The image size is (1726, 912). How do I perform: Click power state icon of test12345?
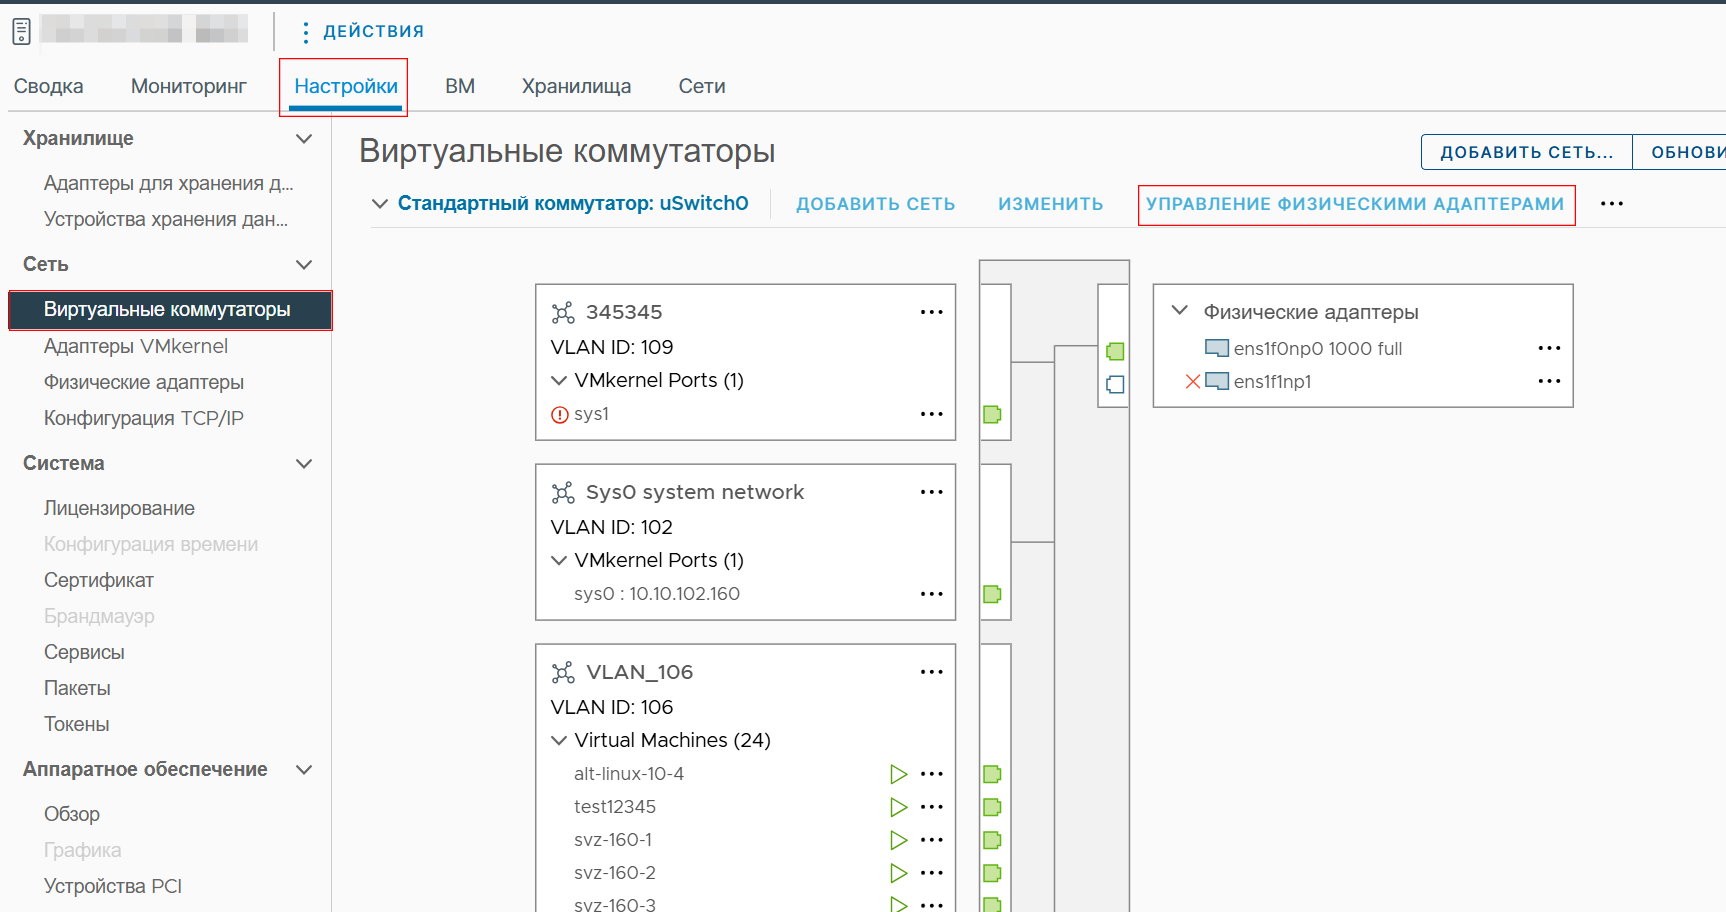tap(899, 807)
